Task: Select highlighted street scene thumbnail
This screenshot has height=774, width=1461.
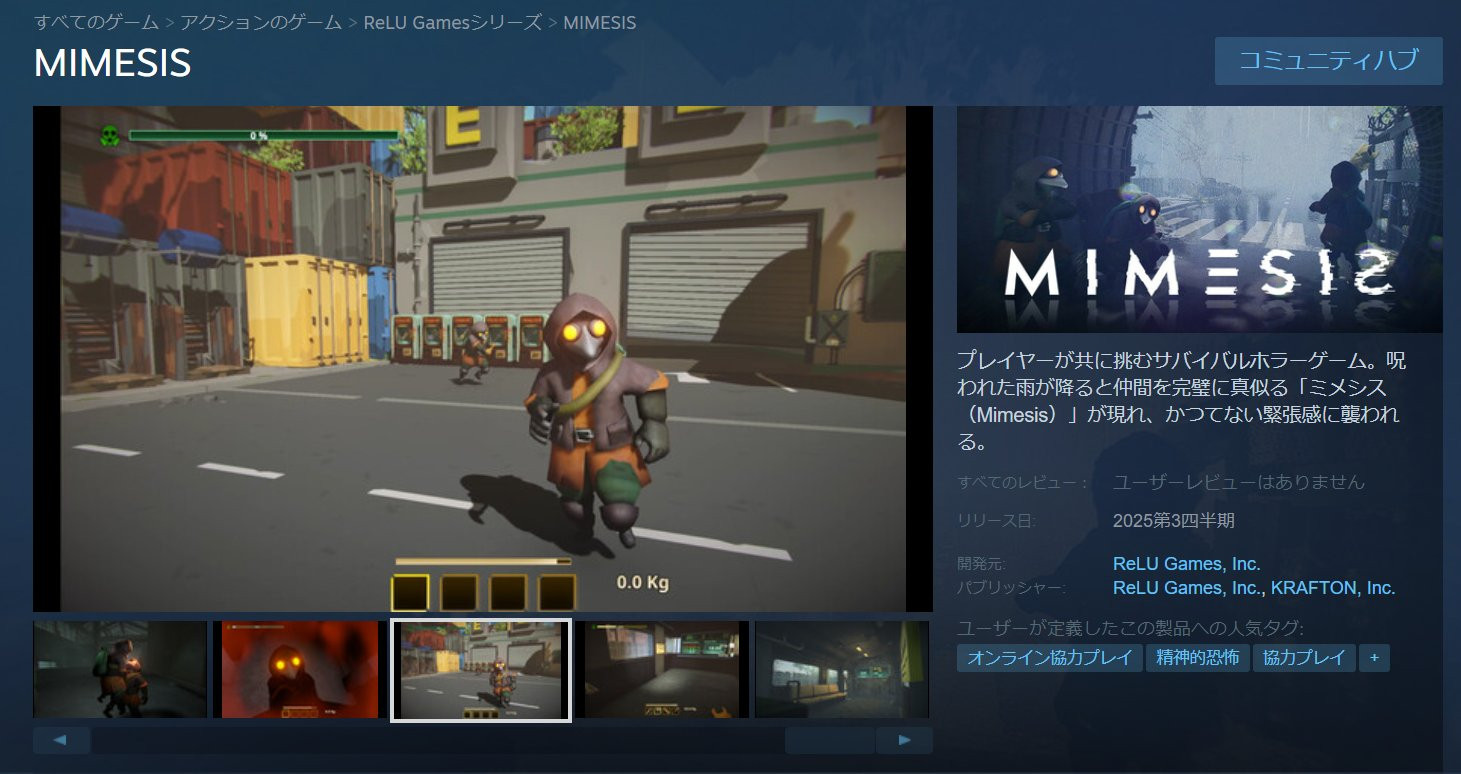Action: (x=480, y=670)
